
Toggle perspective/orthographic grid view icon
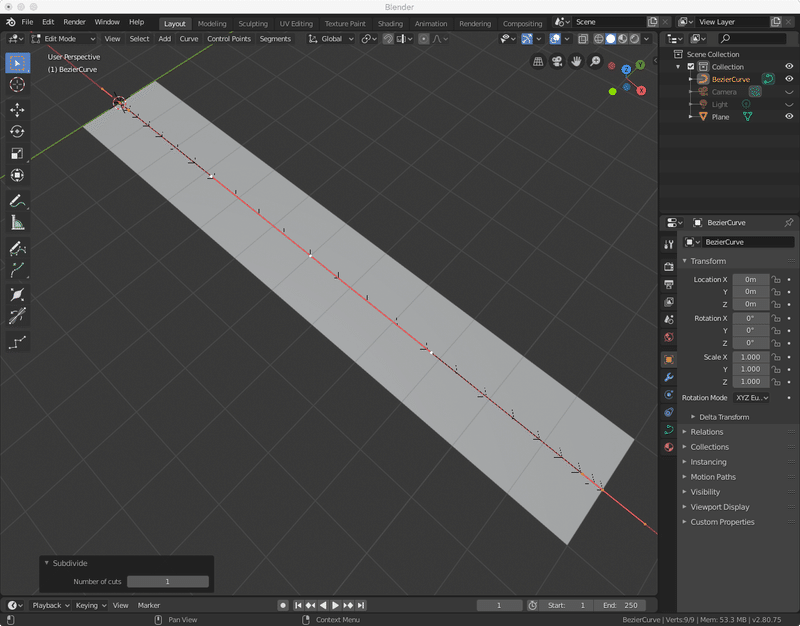click(x=538, y=62)
